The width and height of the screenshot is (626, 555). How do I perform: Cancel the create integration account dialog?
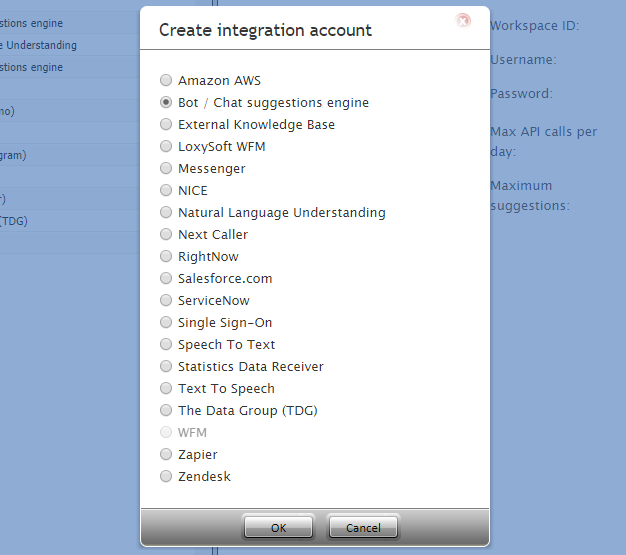pyautogui.click(x=363, y=527)
